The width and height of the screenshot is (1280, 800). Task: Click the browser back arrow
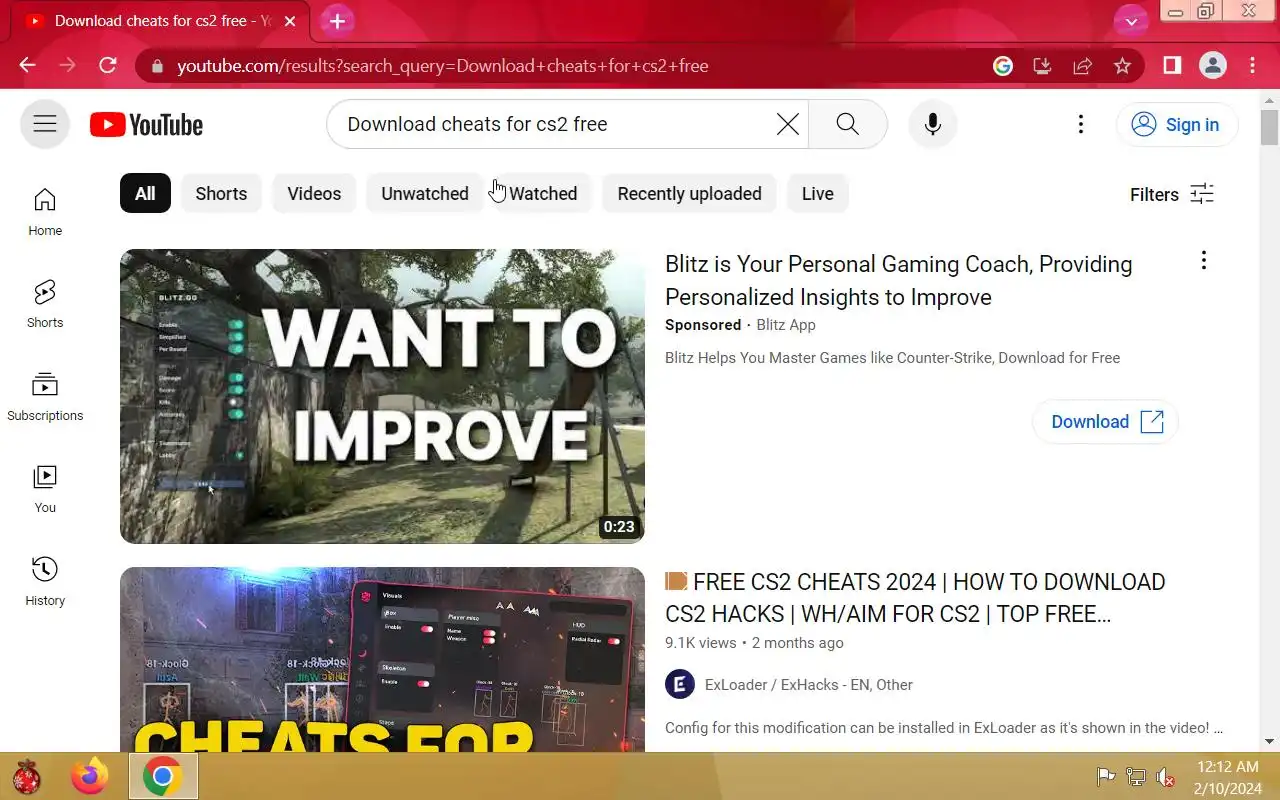coord(27,66)
